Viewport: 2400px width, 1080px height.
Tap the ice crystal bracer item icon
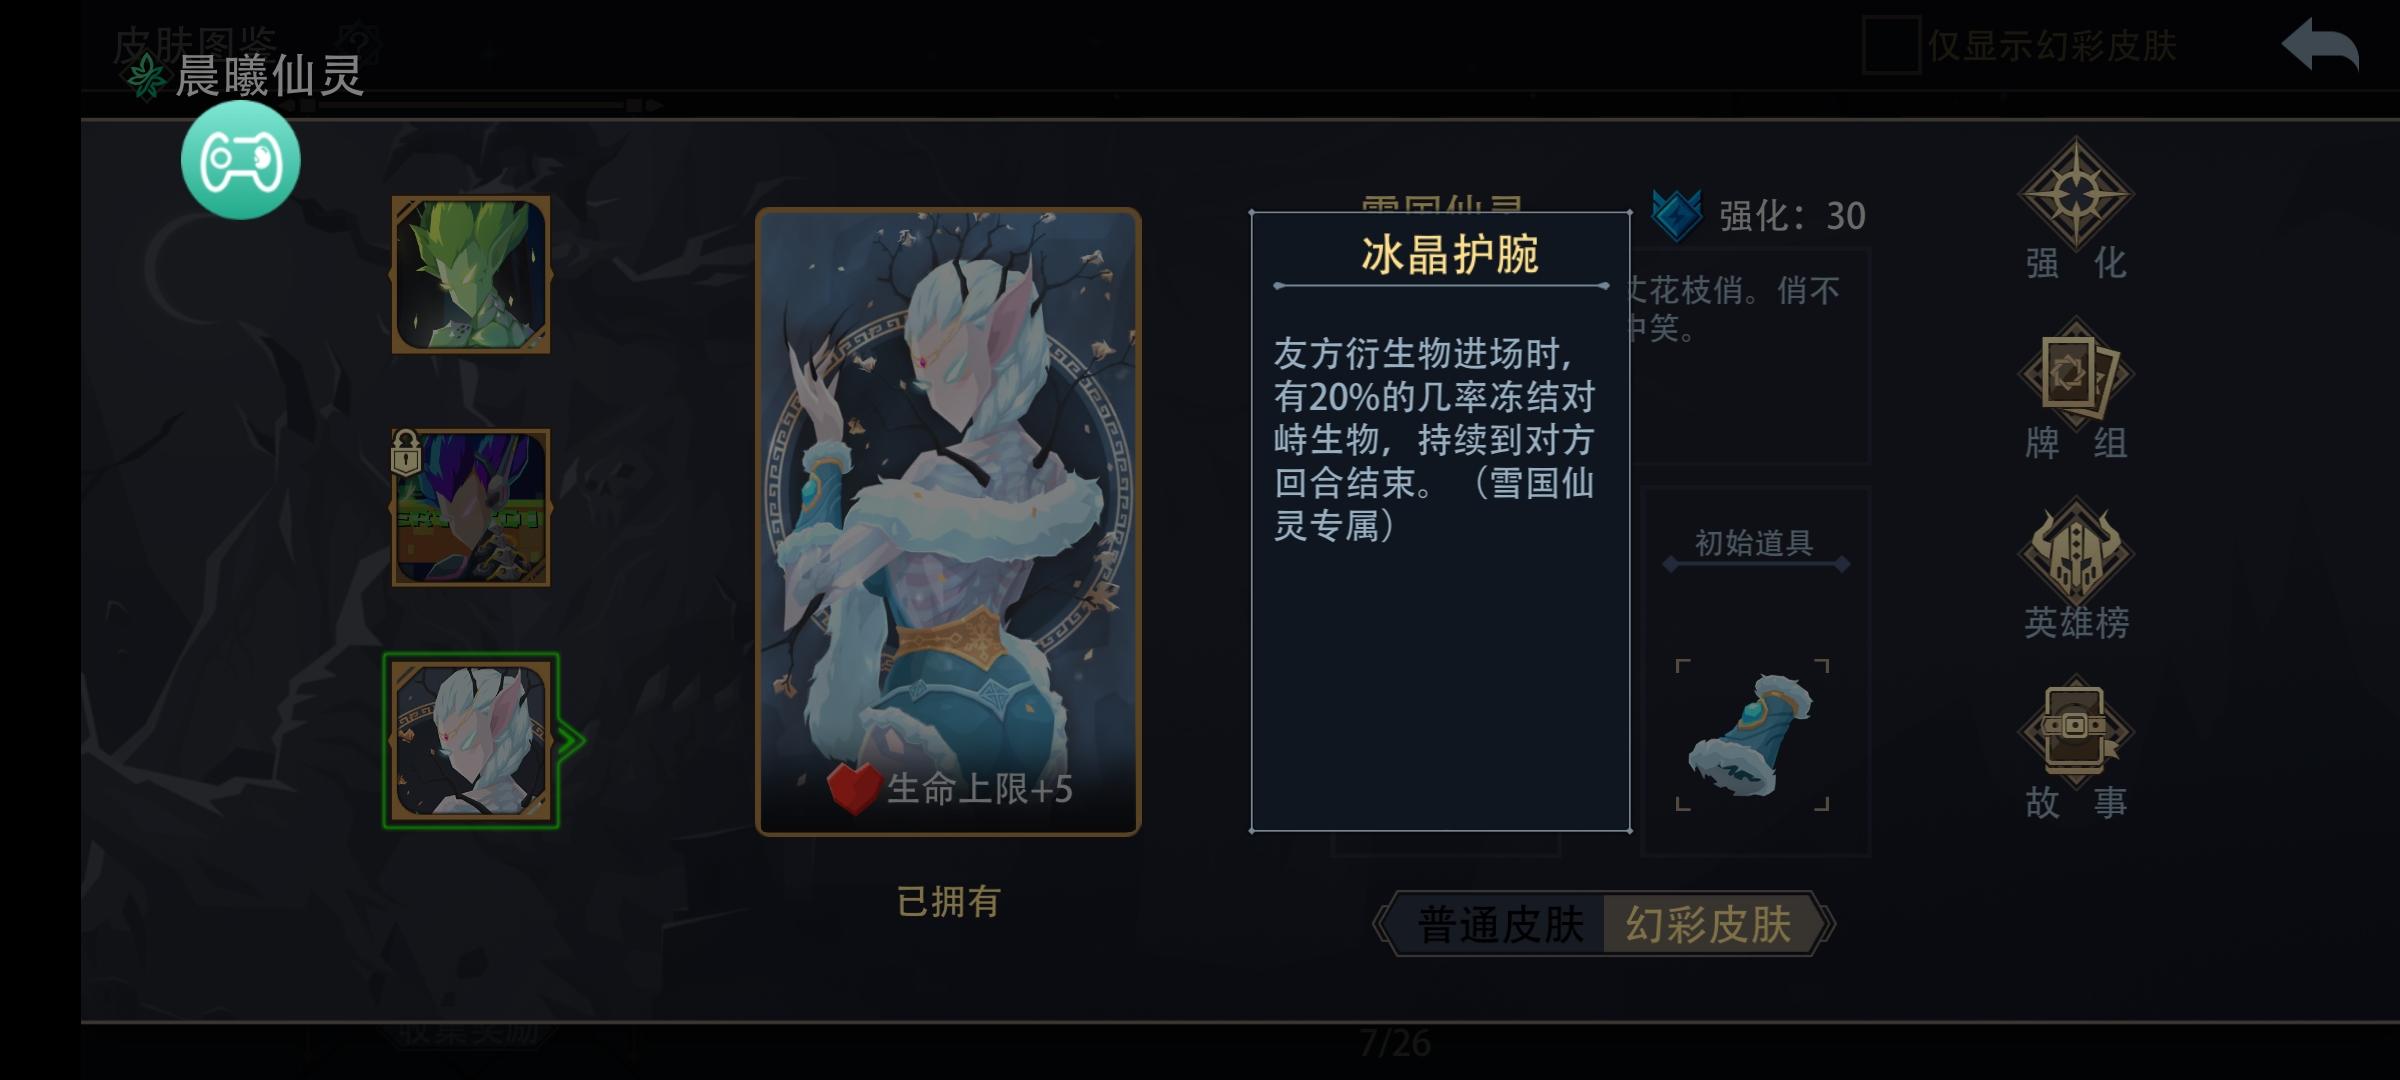point(1752,734)
